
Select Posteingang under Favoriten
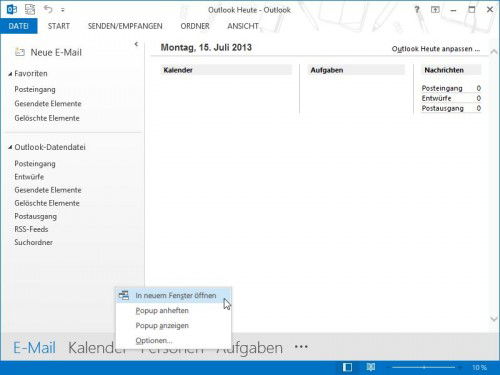point(35,89)
